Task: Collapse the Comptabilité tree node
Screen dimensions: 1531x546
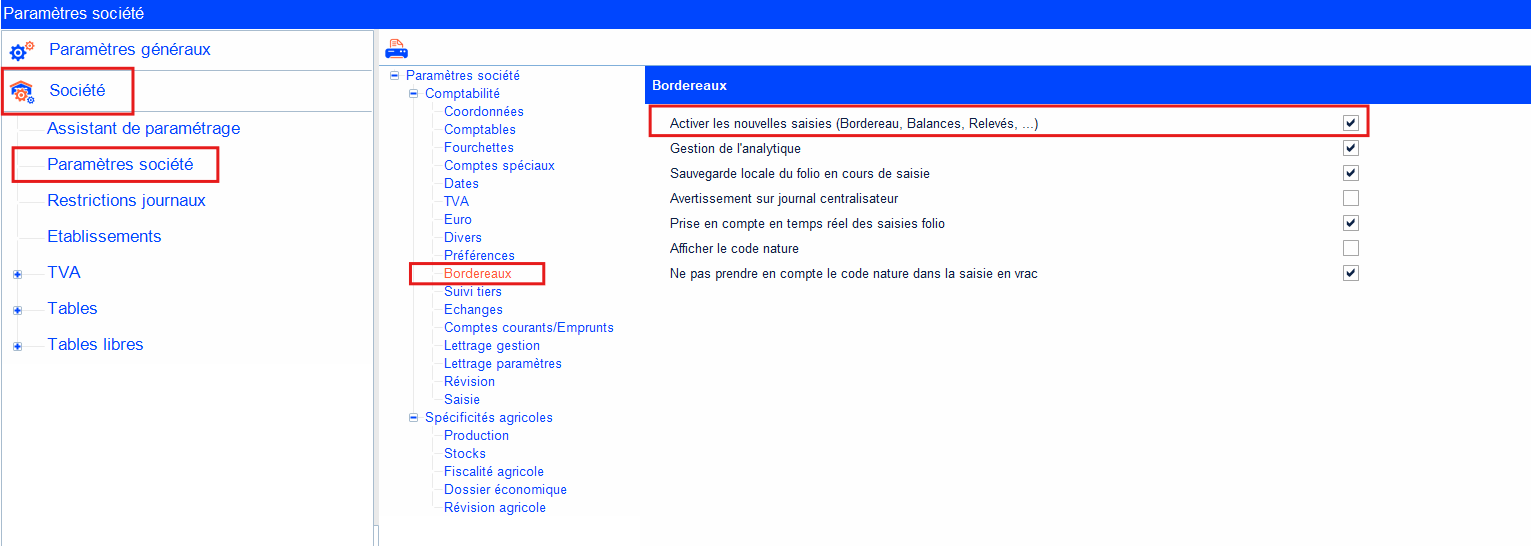Action: tap(414, 94)
